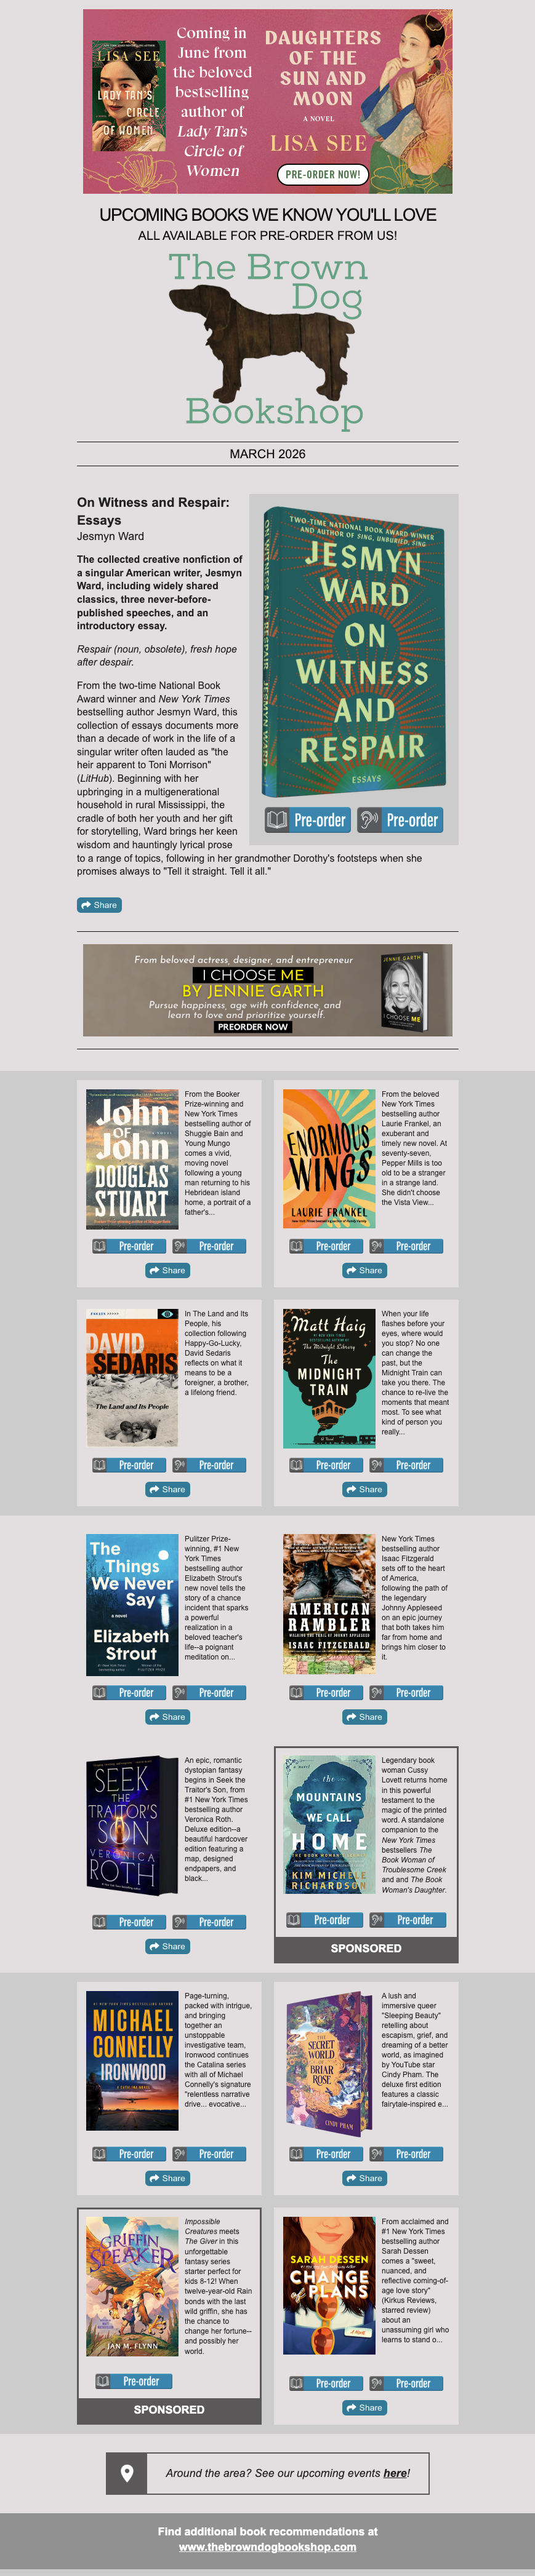Share the Enormous Wings listing
Image resolution: width=535 pixels, height=2576 pixels.
coord(364,1270)
